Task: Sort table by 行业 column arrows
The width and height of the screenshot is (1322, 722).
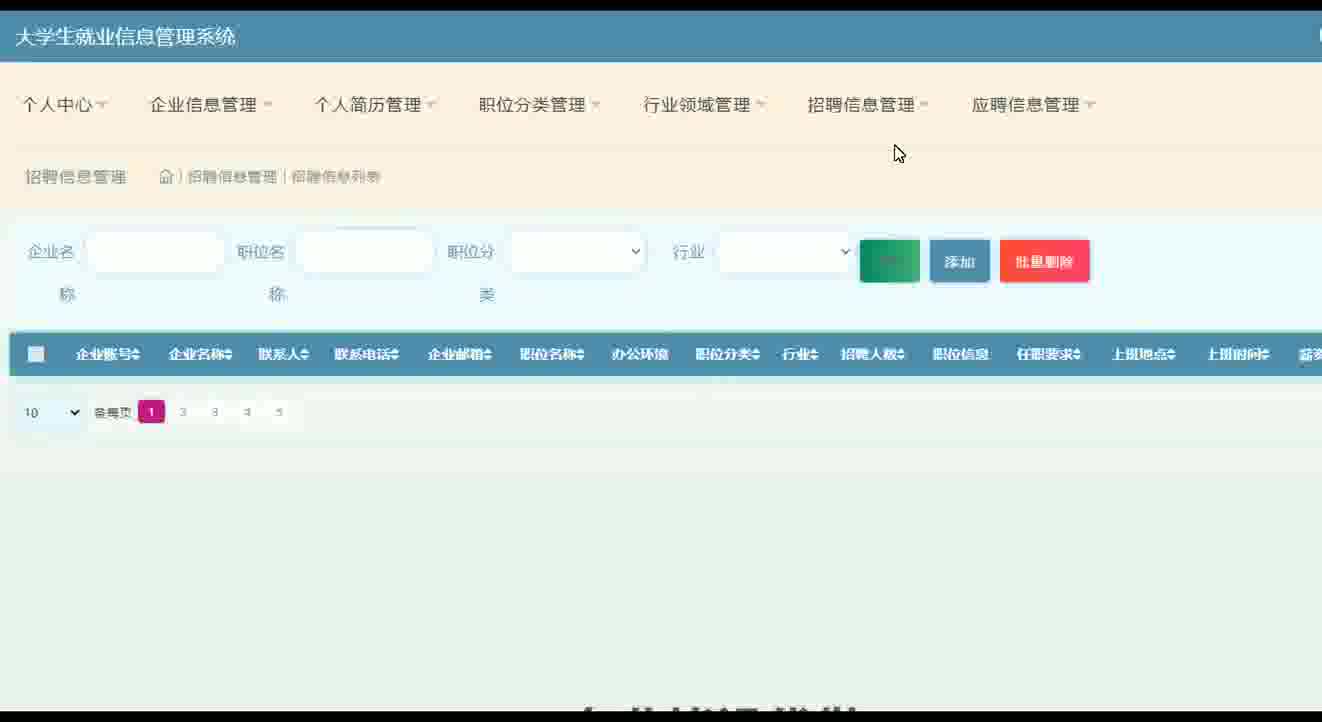Action: (814, 354)
